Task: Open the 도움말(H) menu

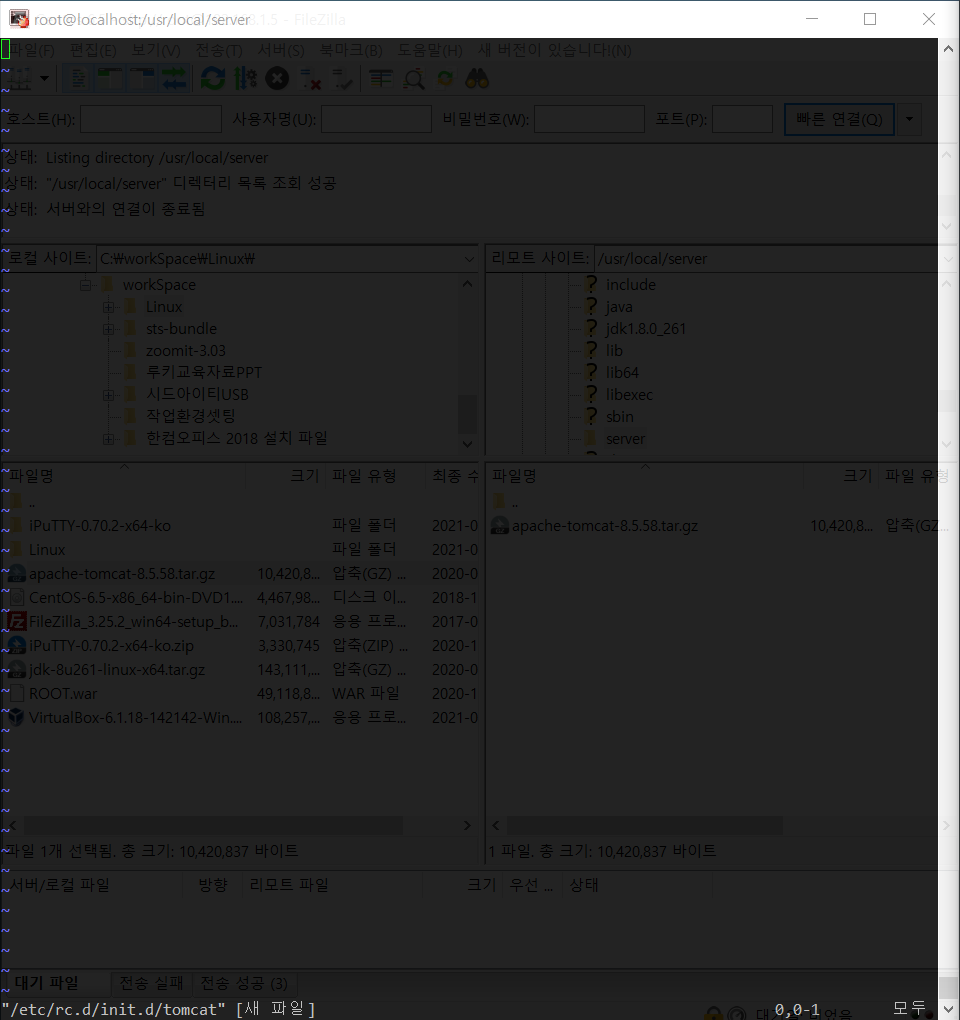Action: [430, 50]
